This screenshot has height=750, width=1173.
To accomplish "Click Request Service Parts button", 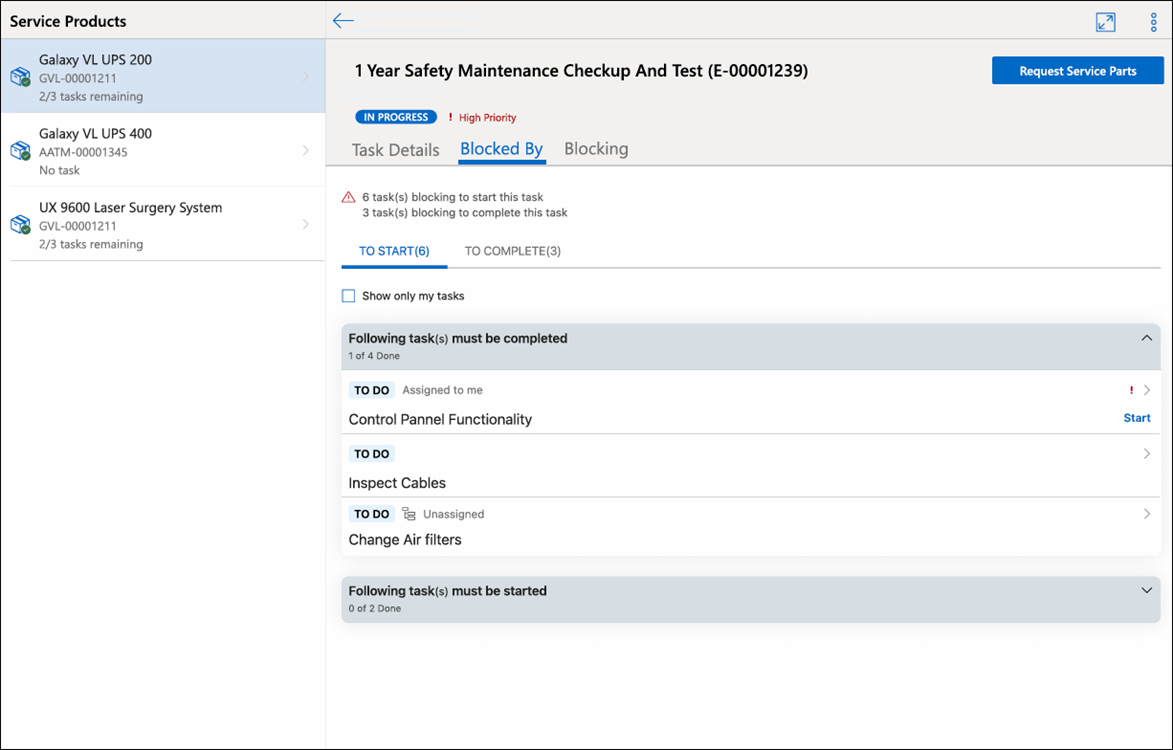I will coord(1077,71).
